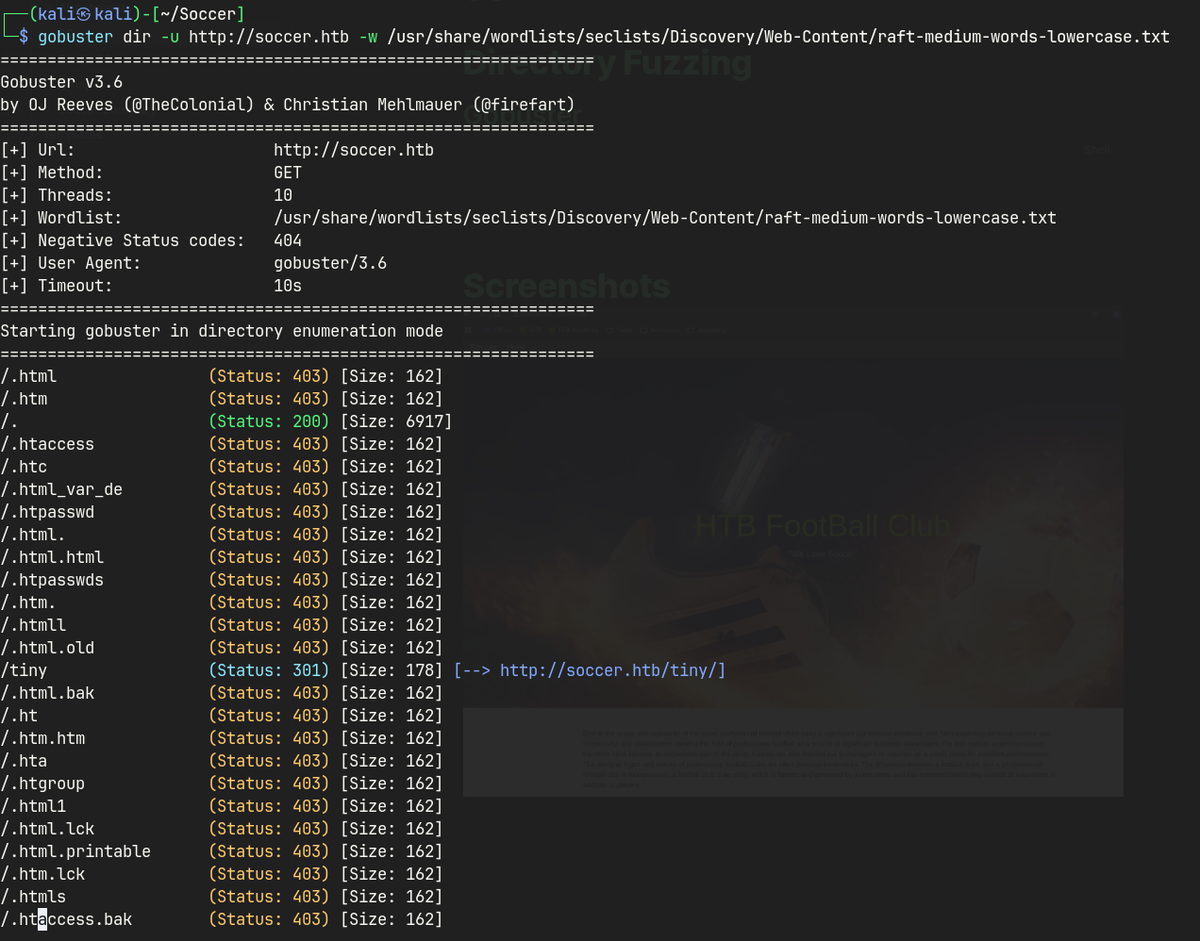
Task: Click the "/.ht" result entry
Action: 19,715
